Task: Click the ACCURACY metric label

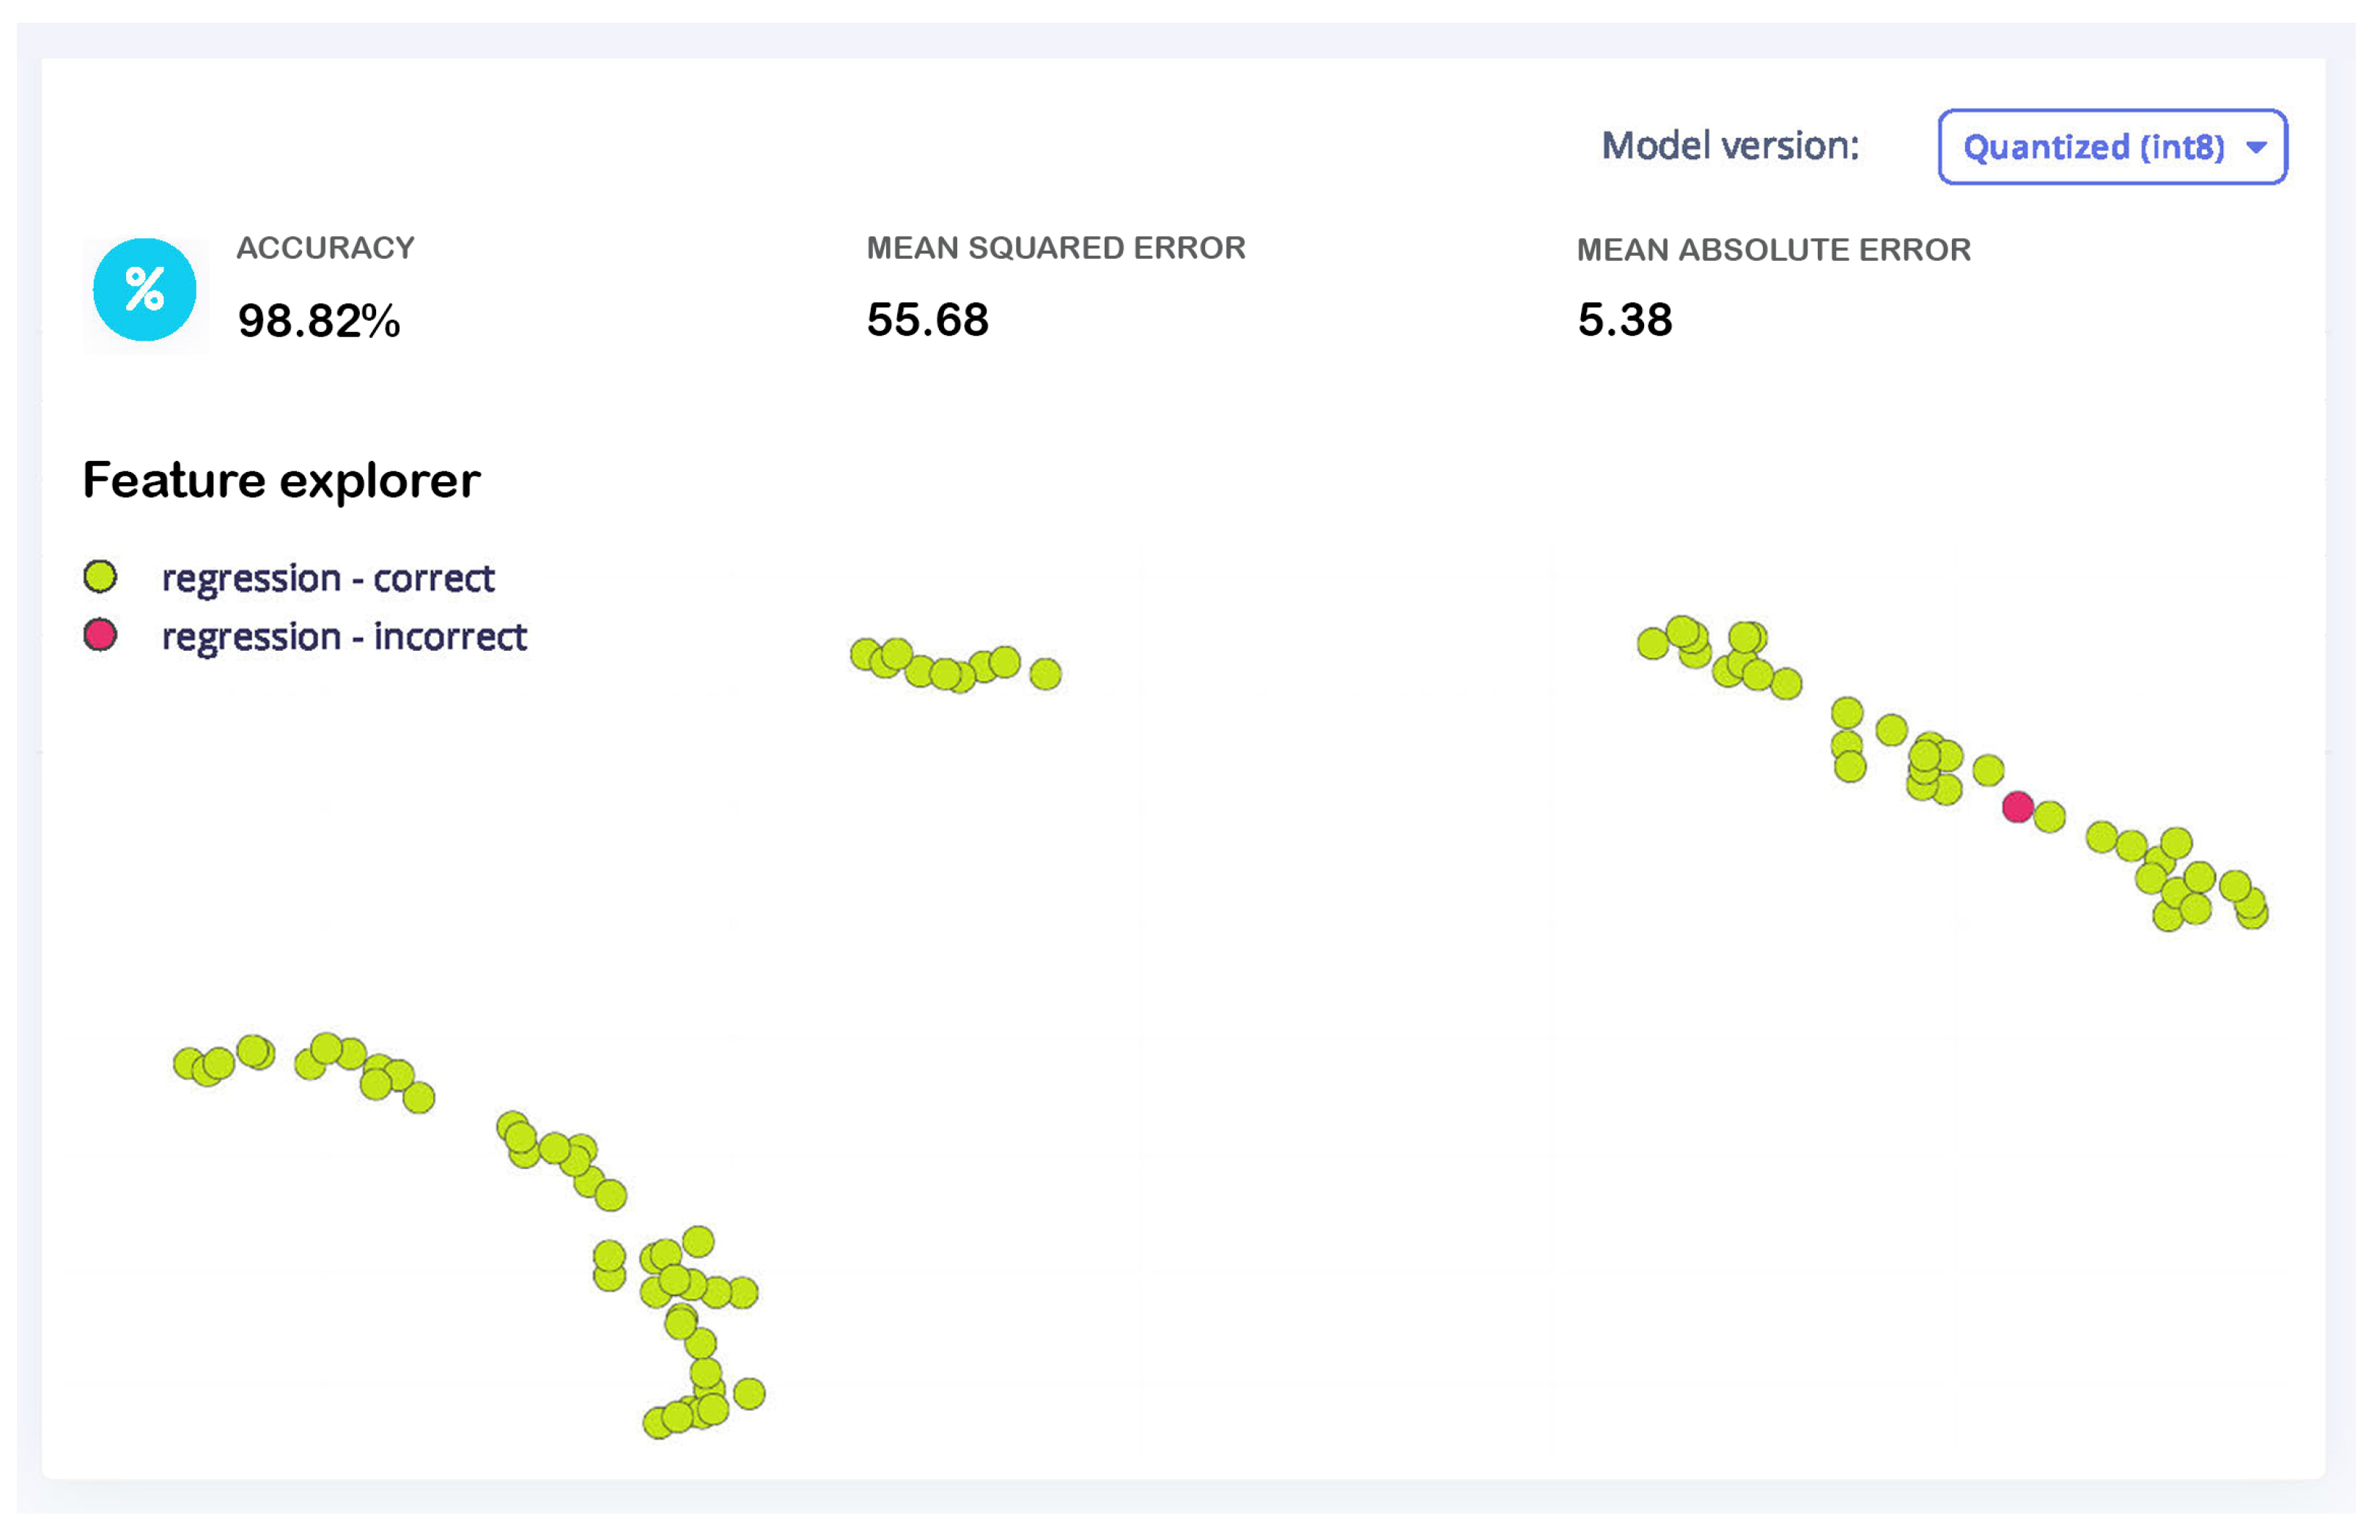Action: pos(325,248)
